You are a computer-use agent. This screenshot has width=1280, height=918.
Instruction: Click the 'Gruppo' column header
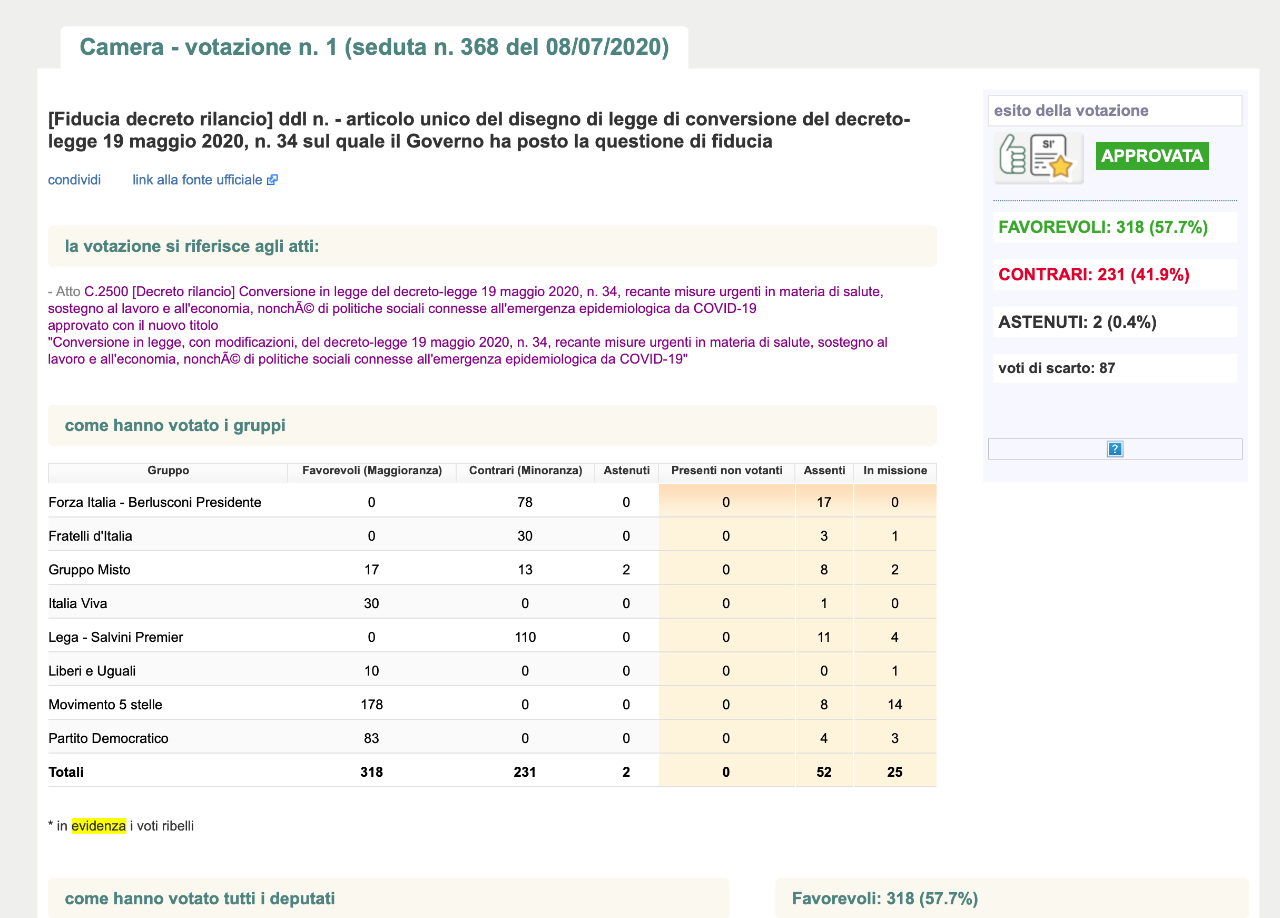pyautogui.click(x=168, y=470)
